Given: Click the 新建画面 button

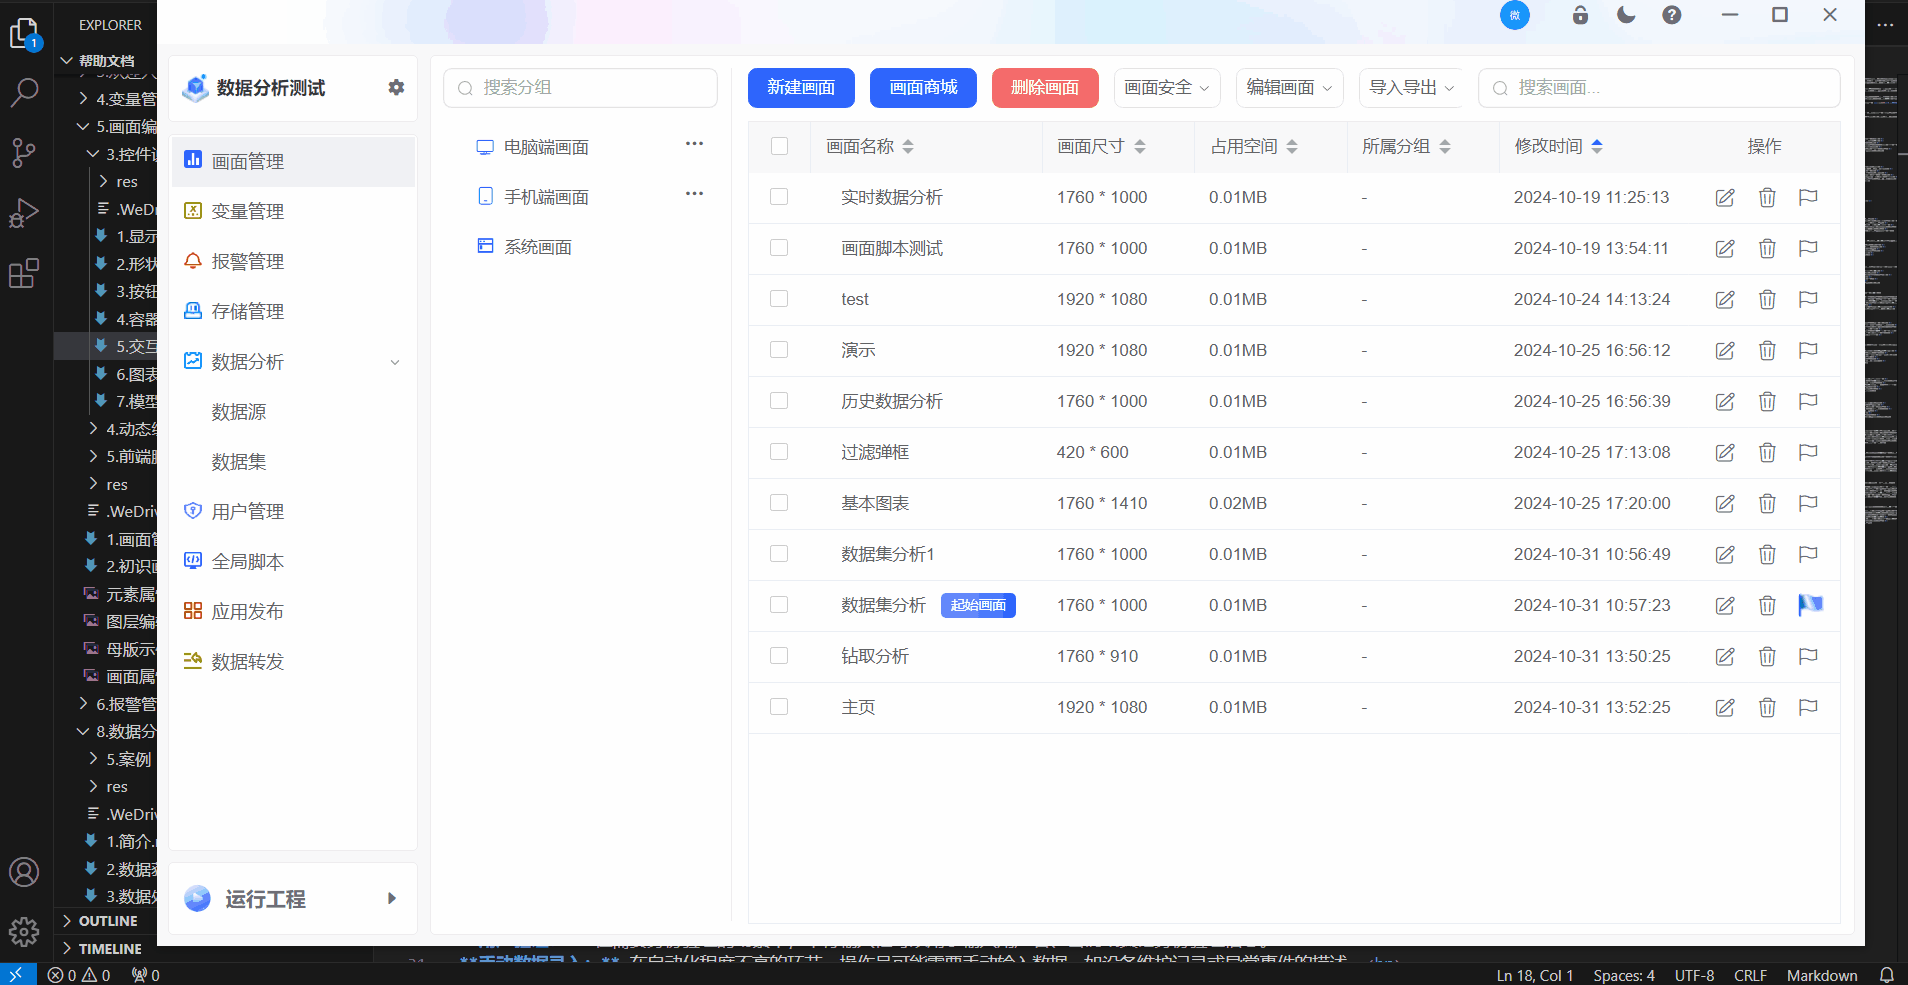Looking at the screenshot, I should pyautogui.click(x=800, y=88).
